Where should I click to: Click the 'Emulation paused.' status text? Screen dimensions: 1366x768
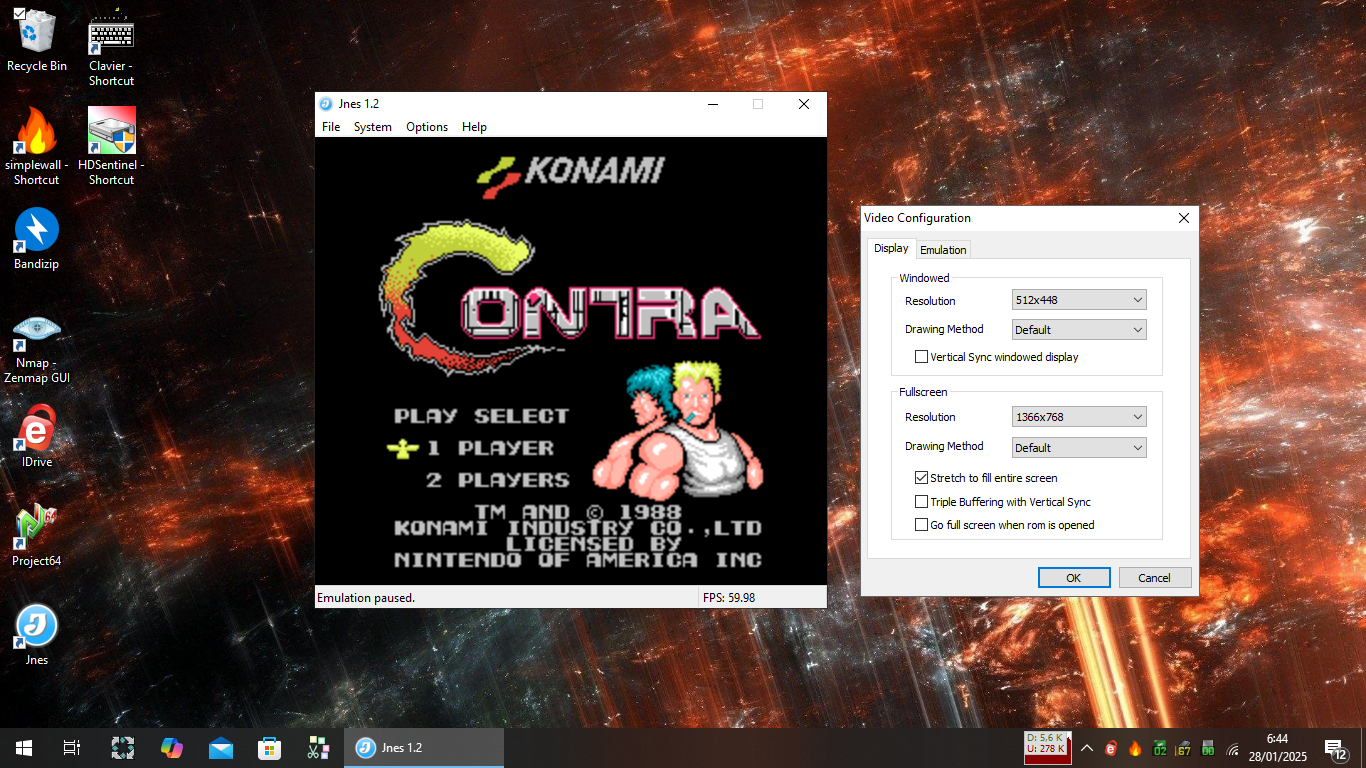coord(366,598)
